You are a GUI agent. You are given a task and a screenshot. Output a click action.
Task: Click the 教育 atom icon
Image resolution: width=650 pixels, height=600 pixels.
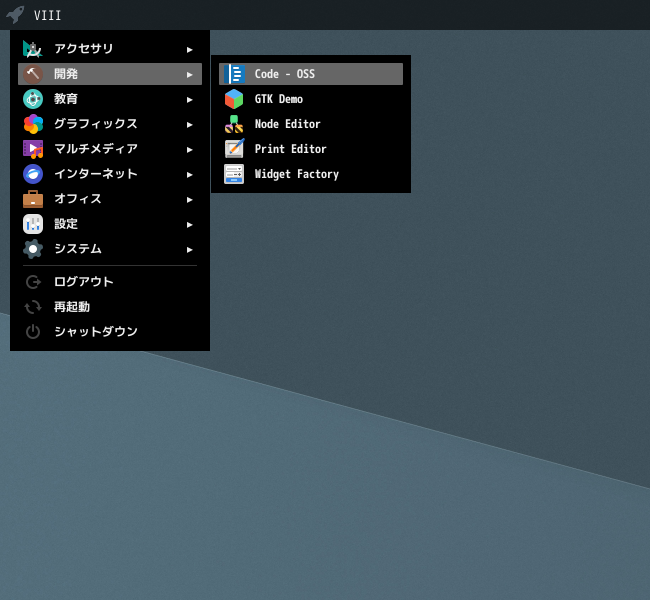33,99
